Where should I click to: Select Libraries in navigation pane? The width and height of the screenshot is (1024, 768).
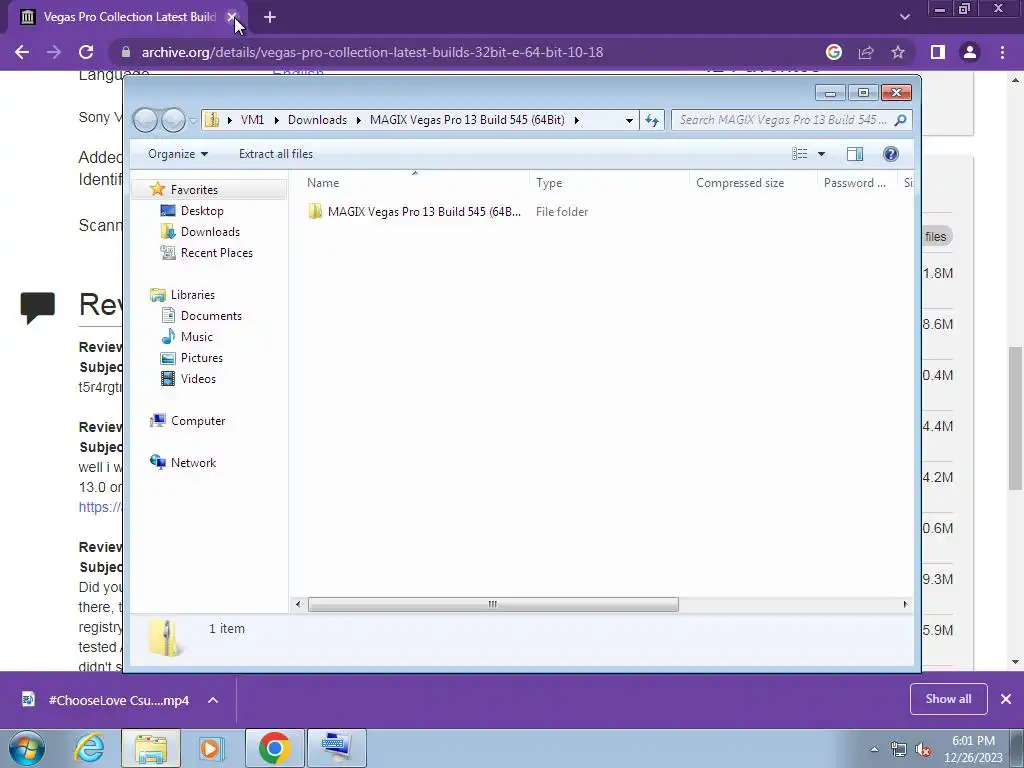coord(193,295)
